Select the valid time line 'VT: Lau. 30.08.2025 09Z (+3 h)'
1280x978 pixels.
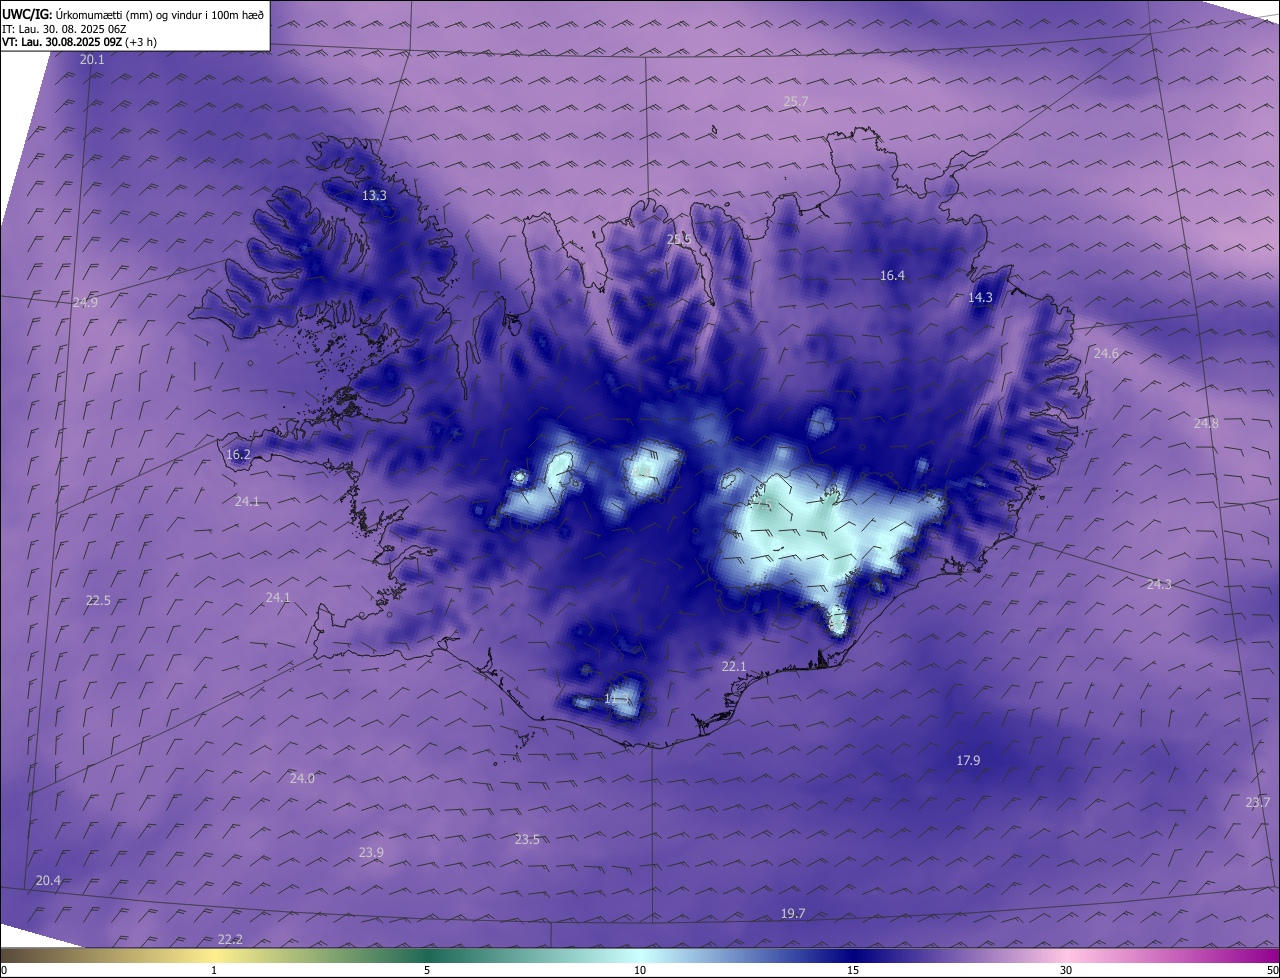pyautogui.click(x=79, y=42)
